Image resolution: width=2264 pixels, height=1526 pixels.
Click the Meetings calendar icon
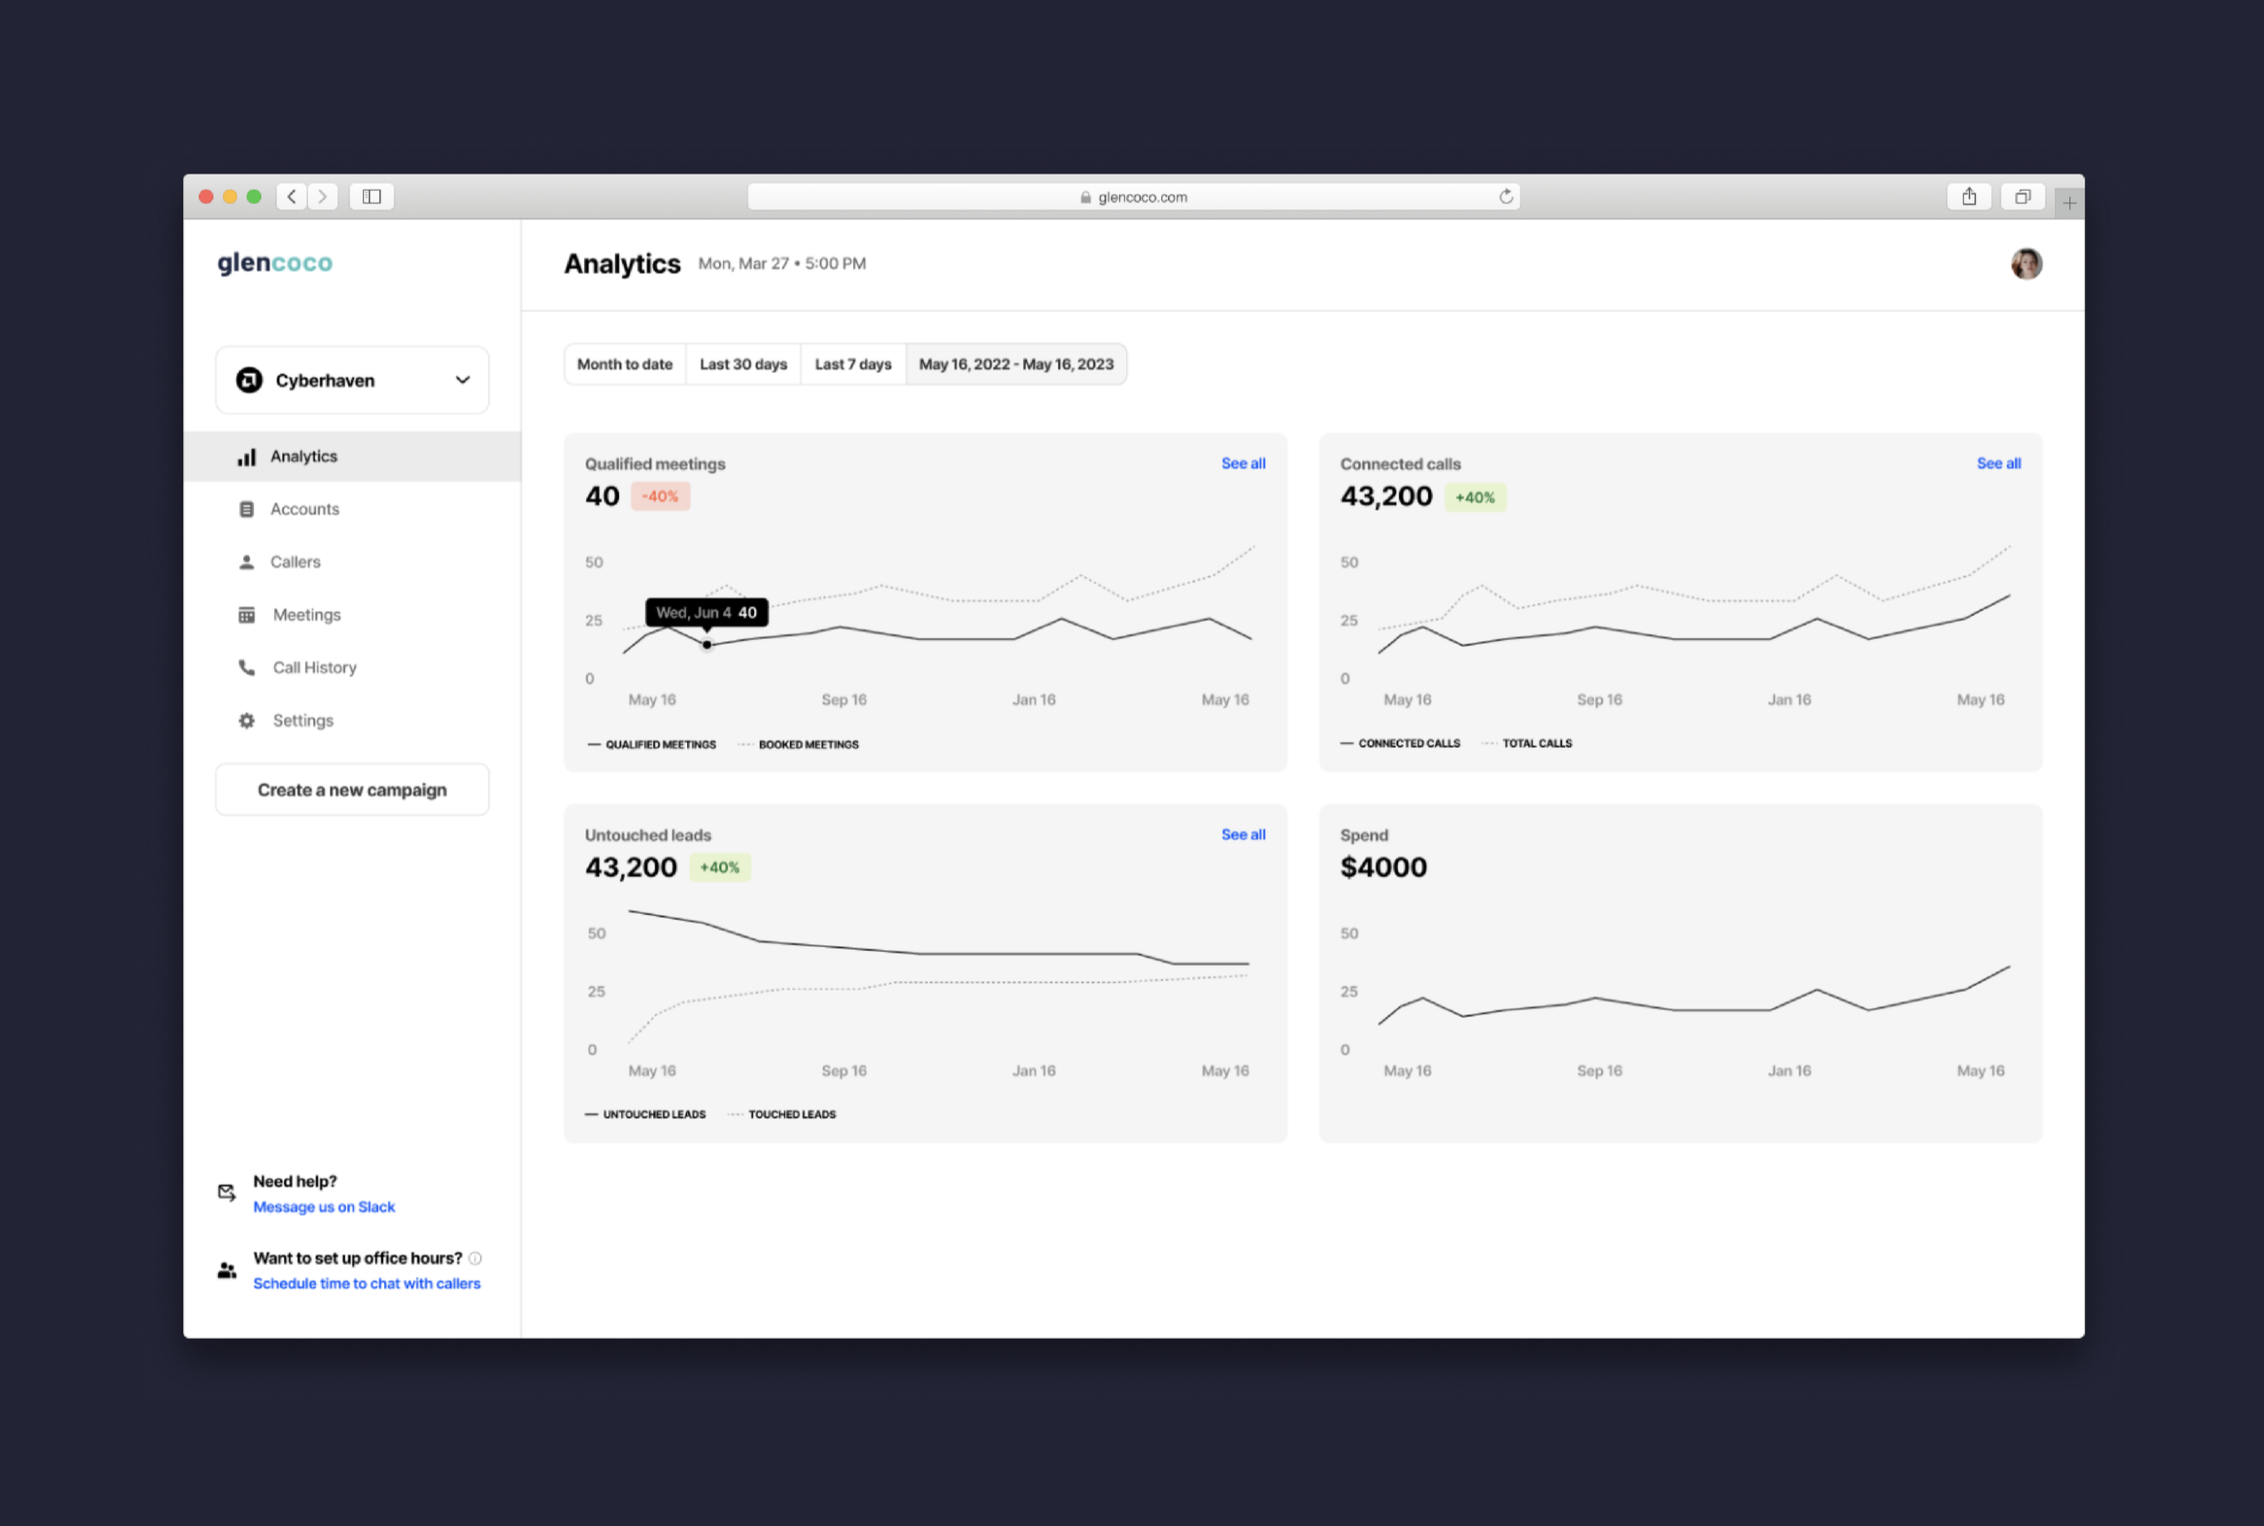click(246, 615)
